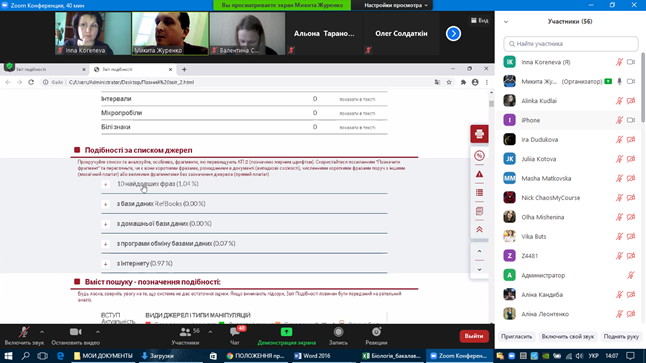The image size is (646, 363).
Task: Click the sidebar up arrow
Action: (x=479, y=251)
